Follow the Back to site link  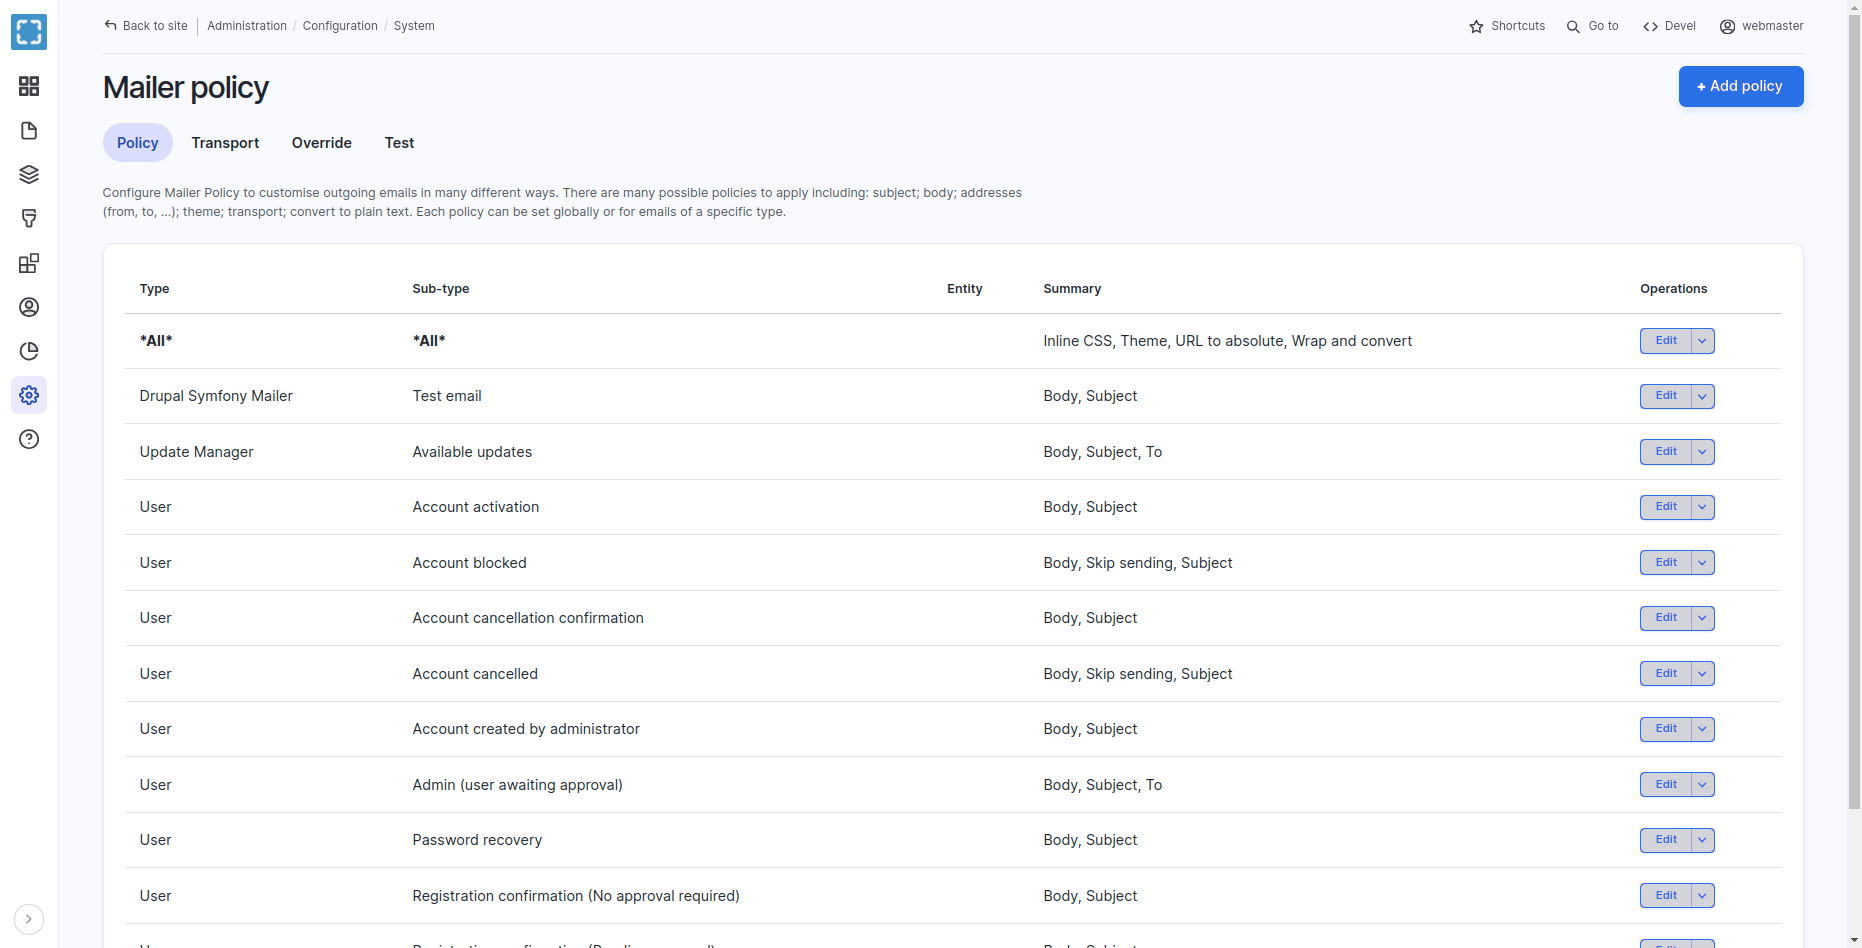coord(146,26)
